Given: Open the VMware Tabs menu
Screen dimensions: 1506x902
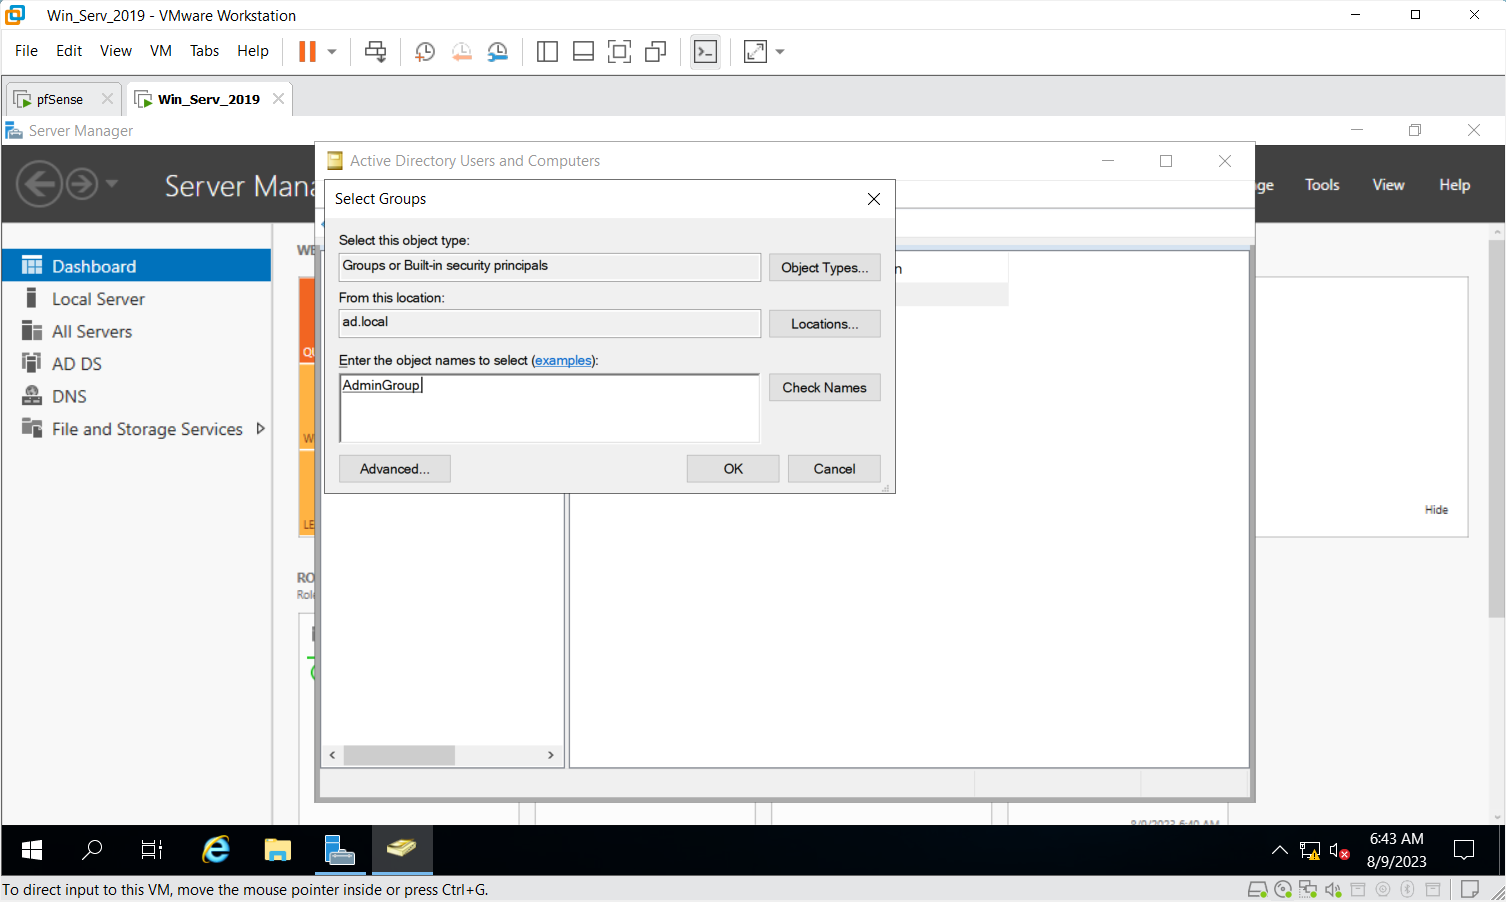Looking at the screenshot, I should 204,51.
